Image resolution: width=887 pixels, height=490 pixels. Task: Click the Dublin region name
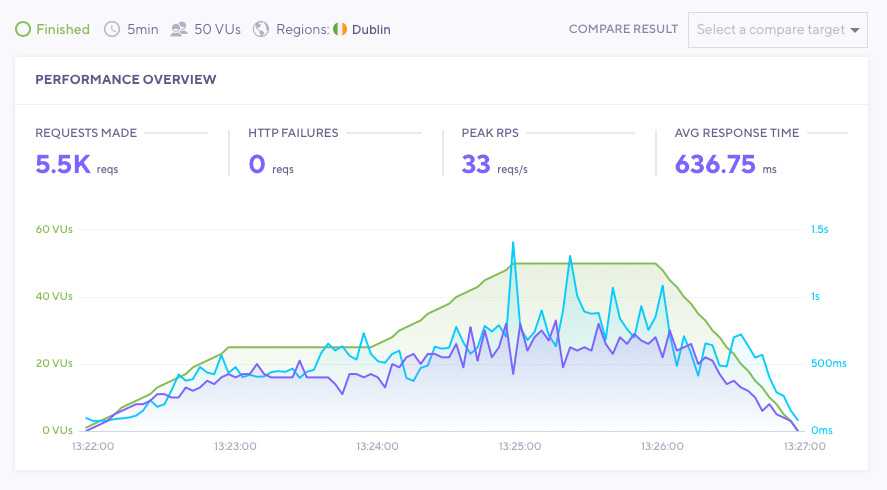(x=371, y=29)
